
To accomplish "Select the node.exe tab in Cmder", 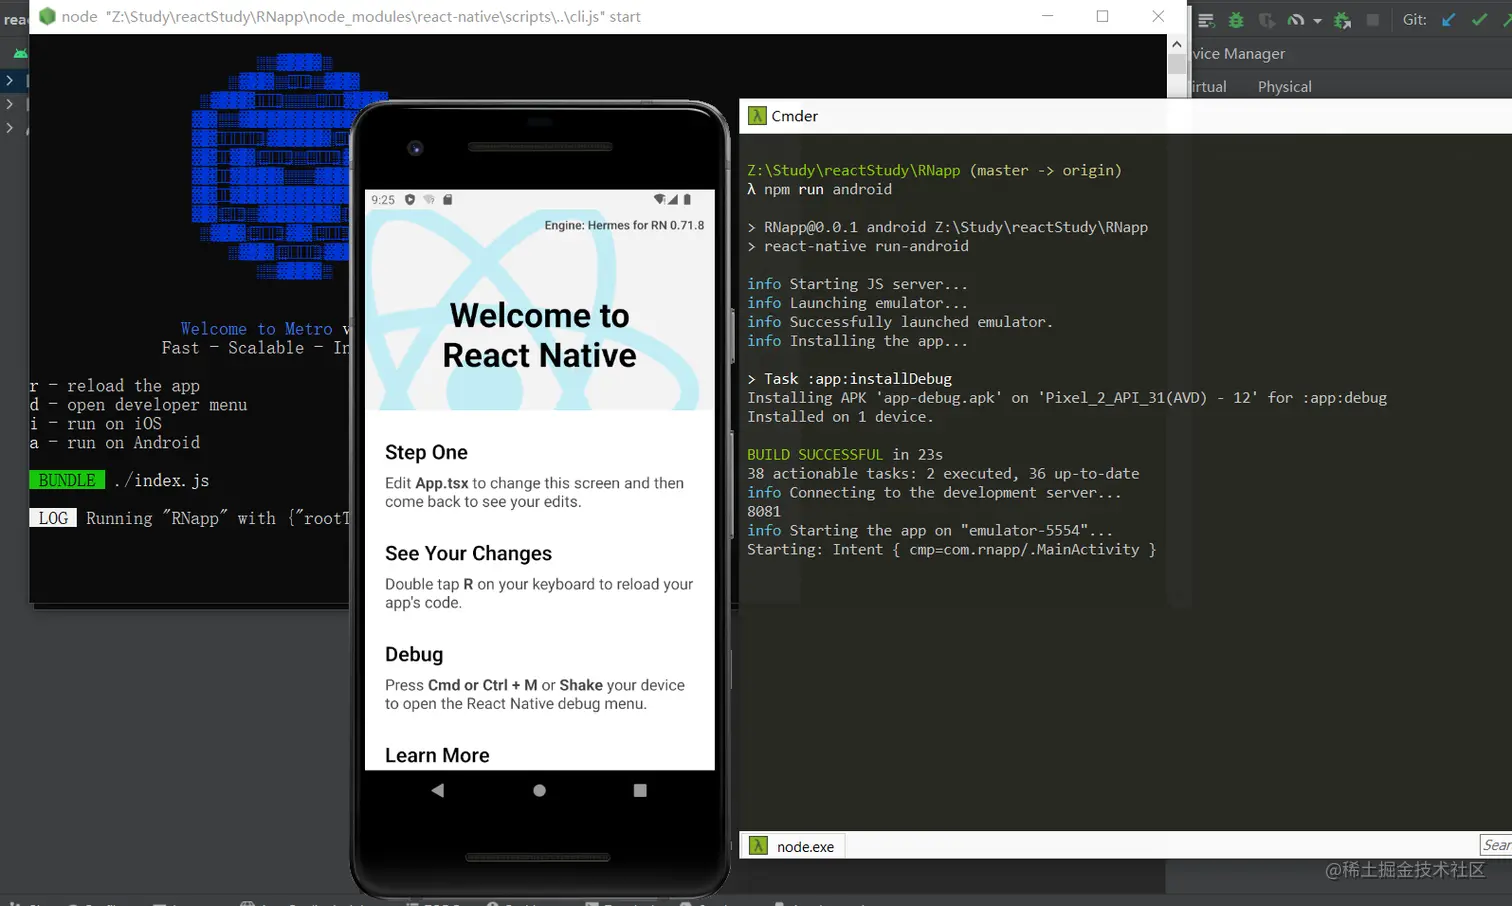I will pyautogui.click(x=795, y=846).
